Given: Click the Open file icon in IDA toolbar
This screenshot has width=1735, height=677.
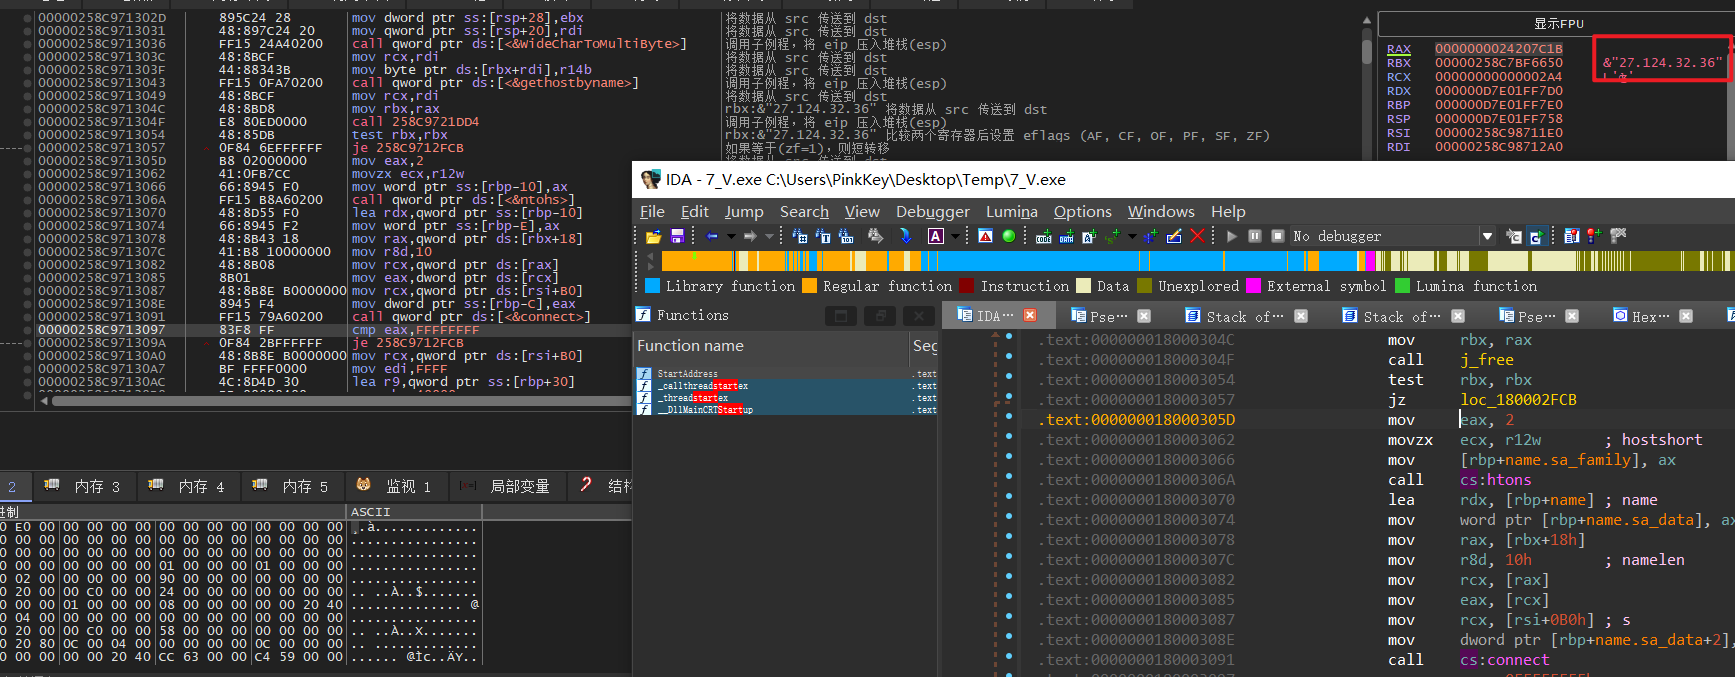Looking at the screenshot, I should point(653,236).
